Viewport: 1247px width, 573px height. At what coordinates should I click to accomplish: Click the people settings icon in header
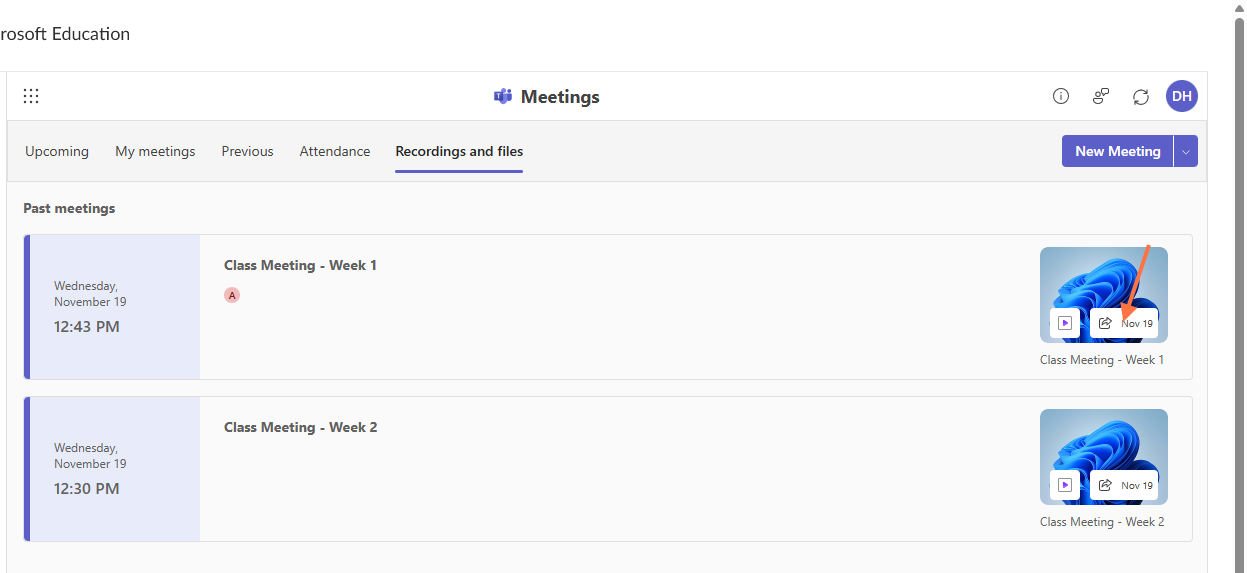pos(1101,96)
